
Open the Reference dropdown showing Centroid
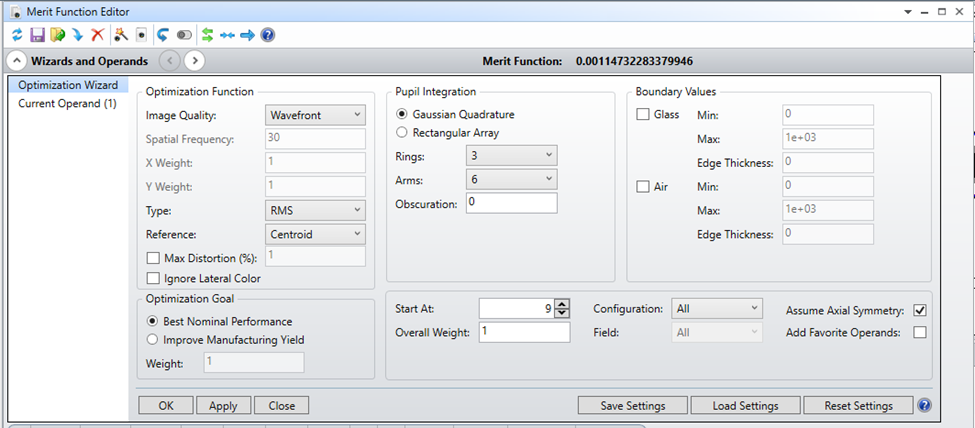315,235
